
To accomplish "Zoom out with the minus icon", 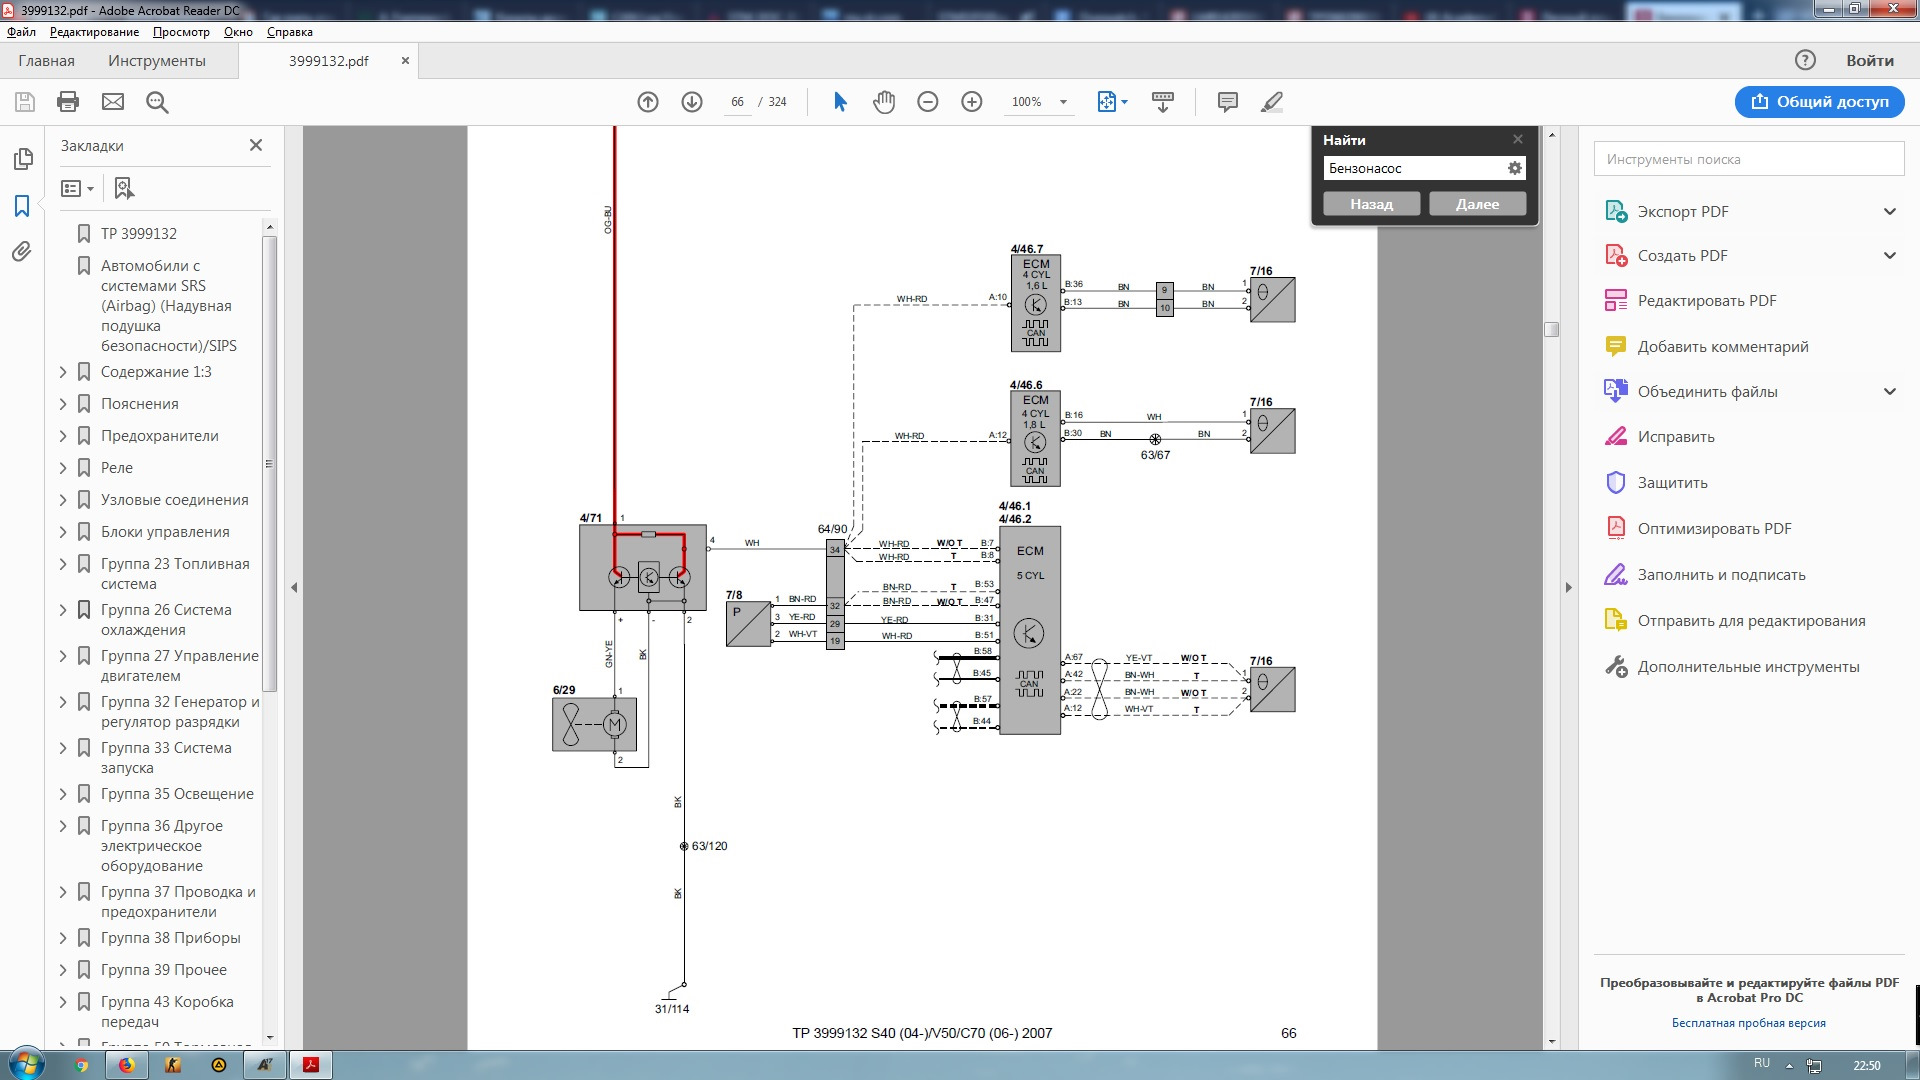I will tap(928, 102).
